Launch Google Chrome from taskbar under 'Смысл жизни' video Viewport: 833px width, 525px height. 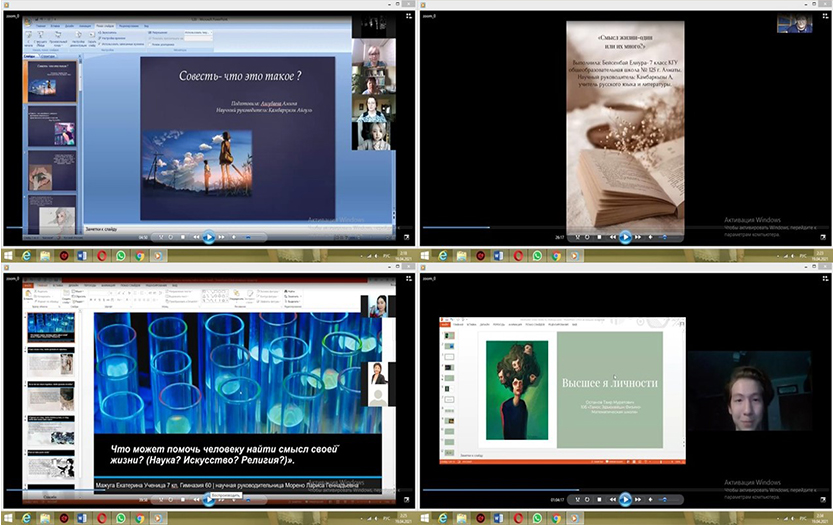coord(556,256)
